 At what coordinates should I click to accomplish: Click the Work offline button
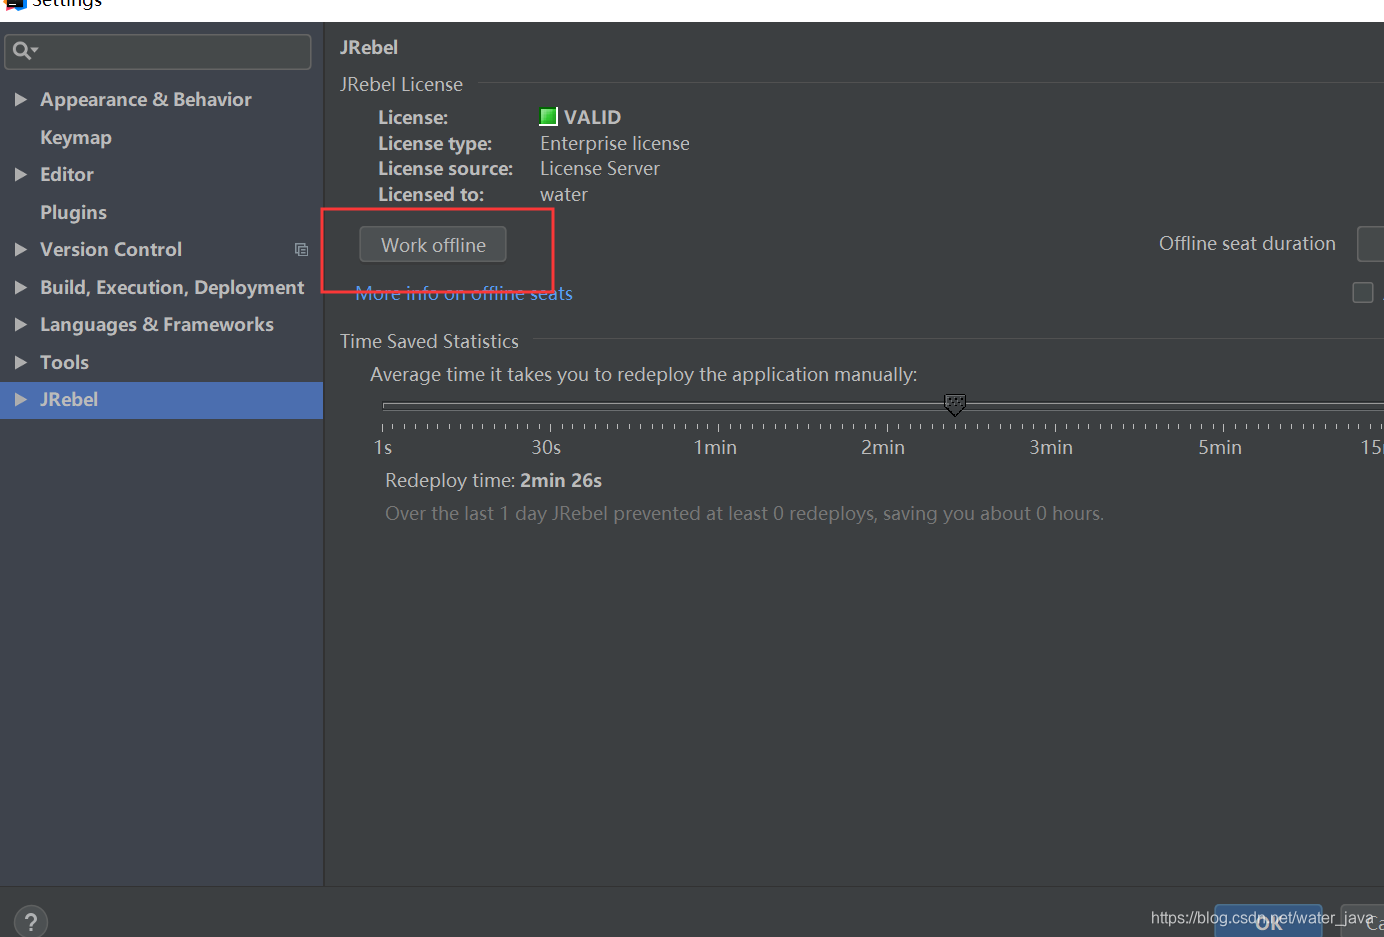[433, 245]
